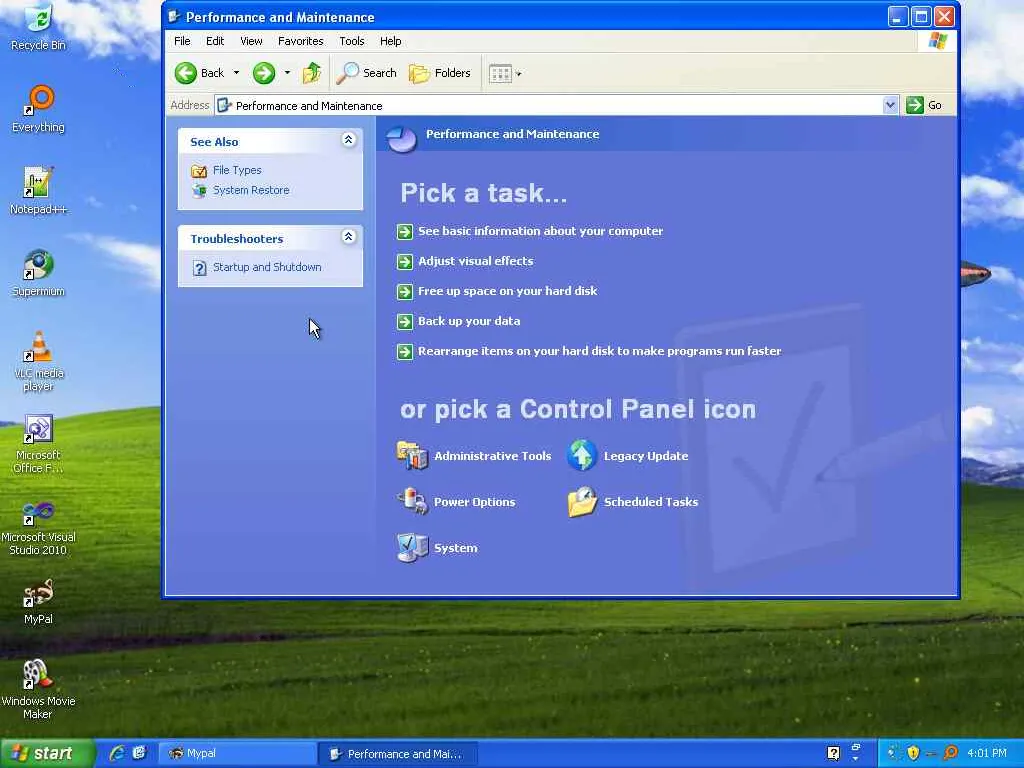
Task: Select Rearrange items on your hard disk task
Action: (x=600, y=351)
